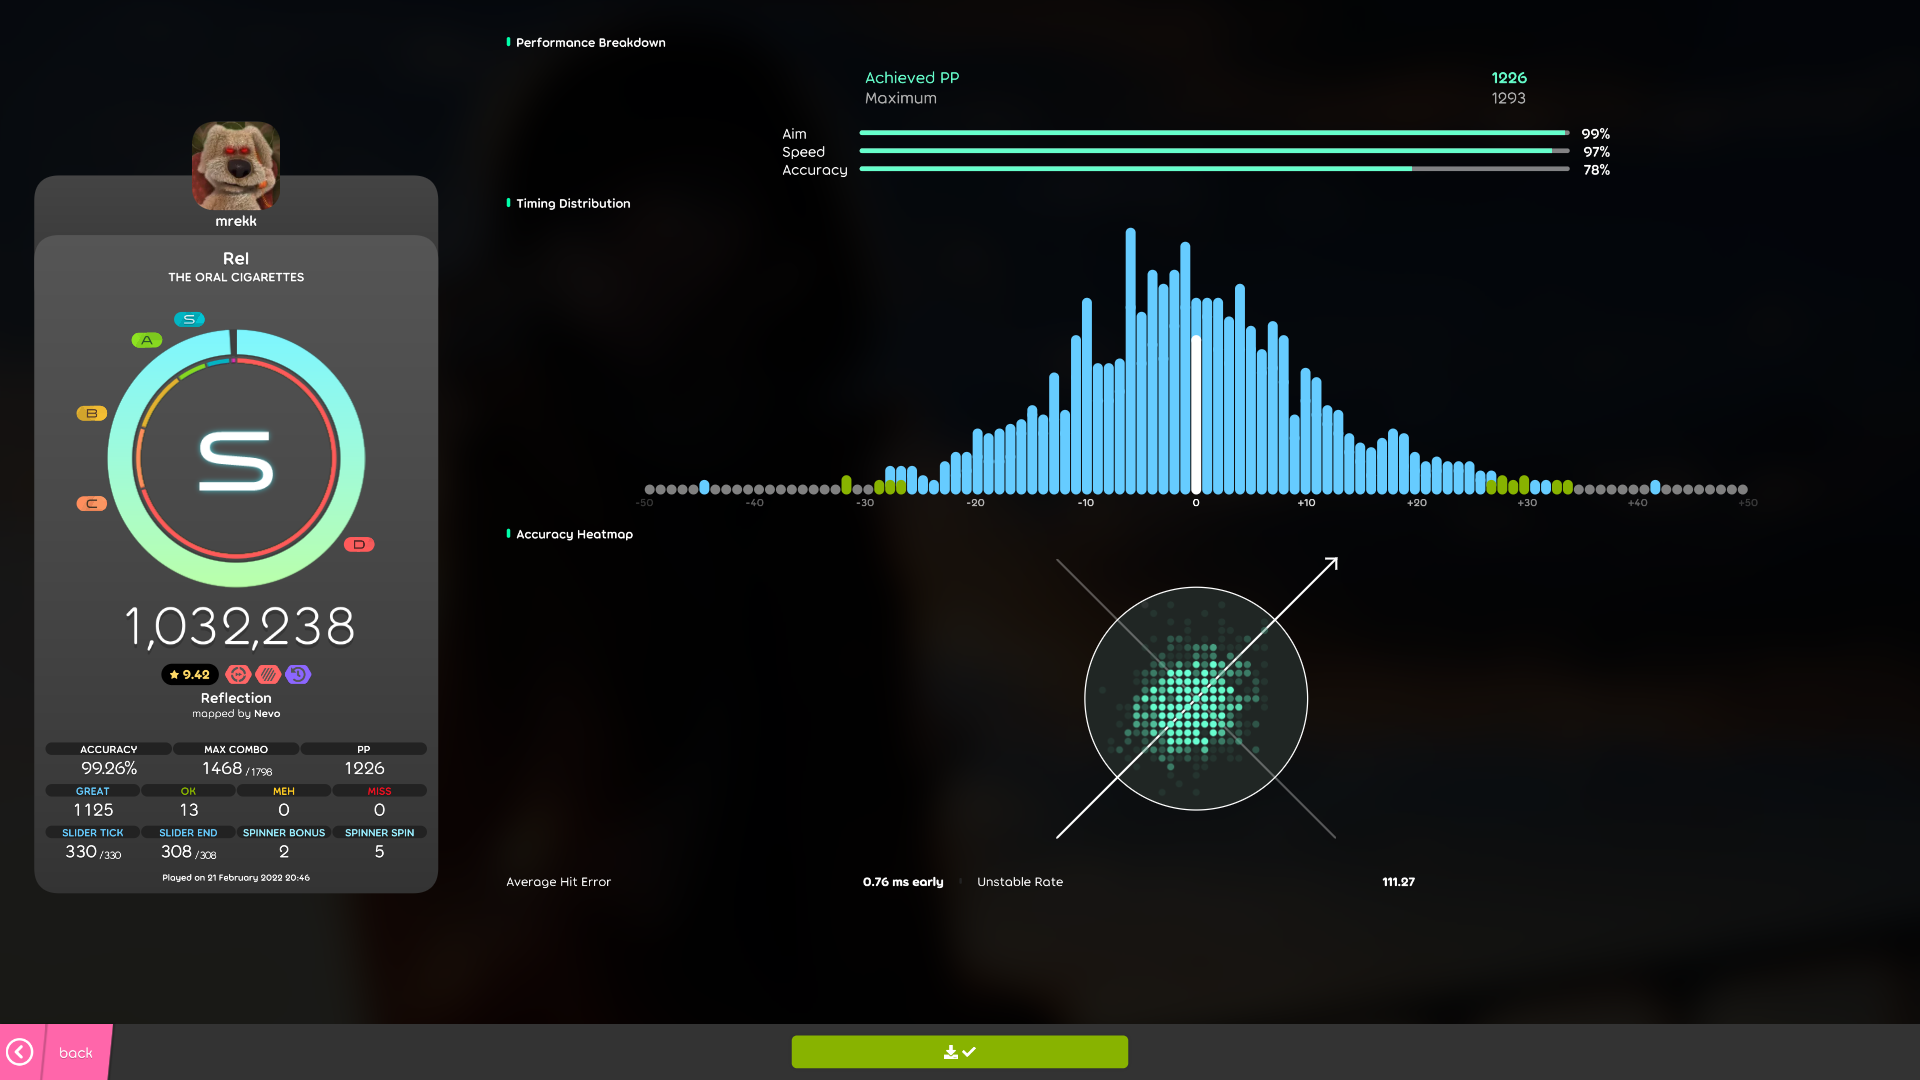Click the MAX COMBO stat panel

[x=235, y=760]
